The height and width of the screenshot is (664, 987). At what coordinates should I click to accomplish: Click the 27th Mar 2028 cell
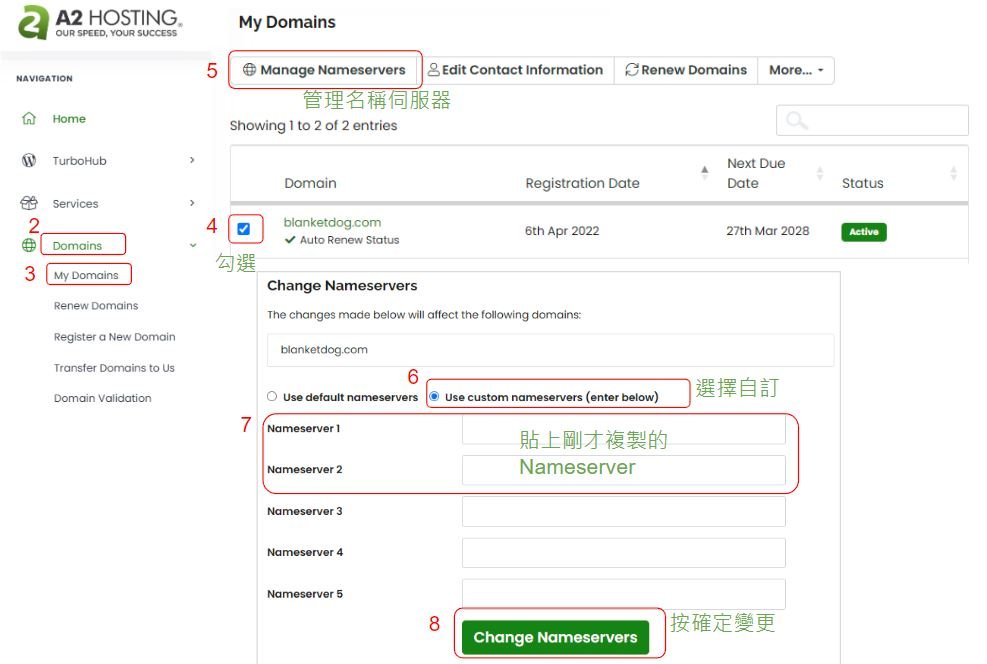tap(767, 231)
